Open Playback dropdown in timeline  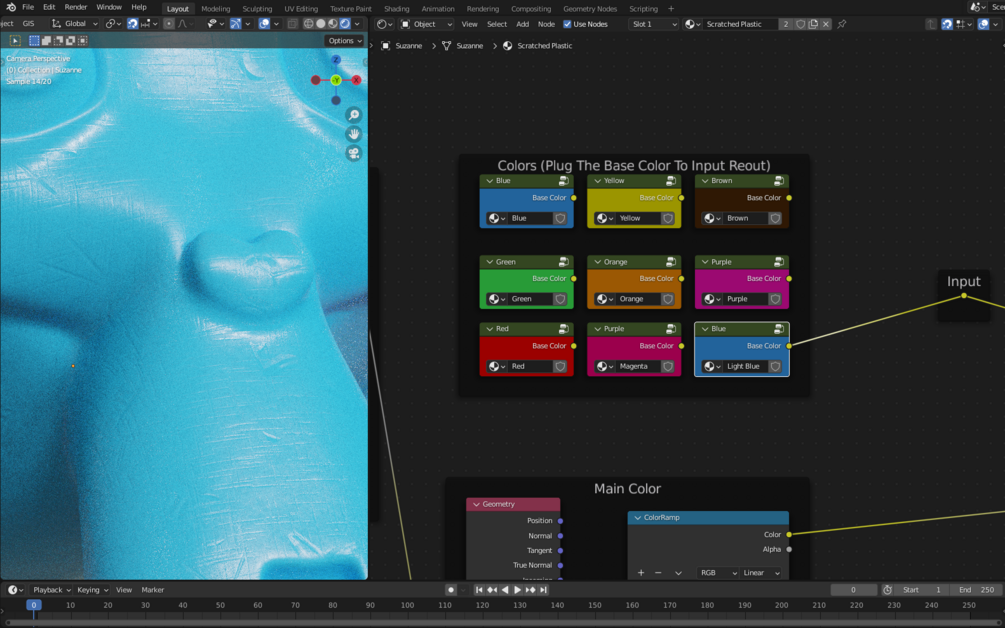click(x=52, y=590)
